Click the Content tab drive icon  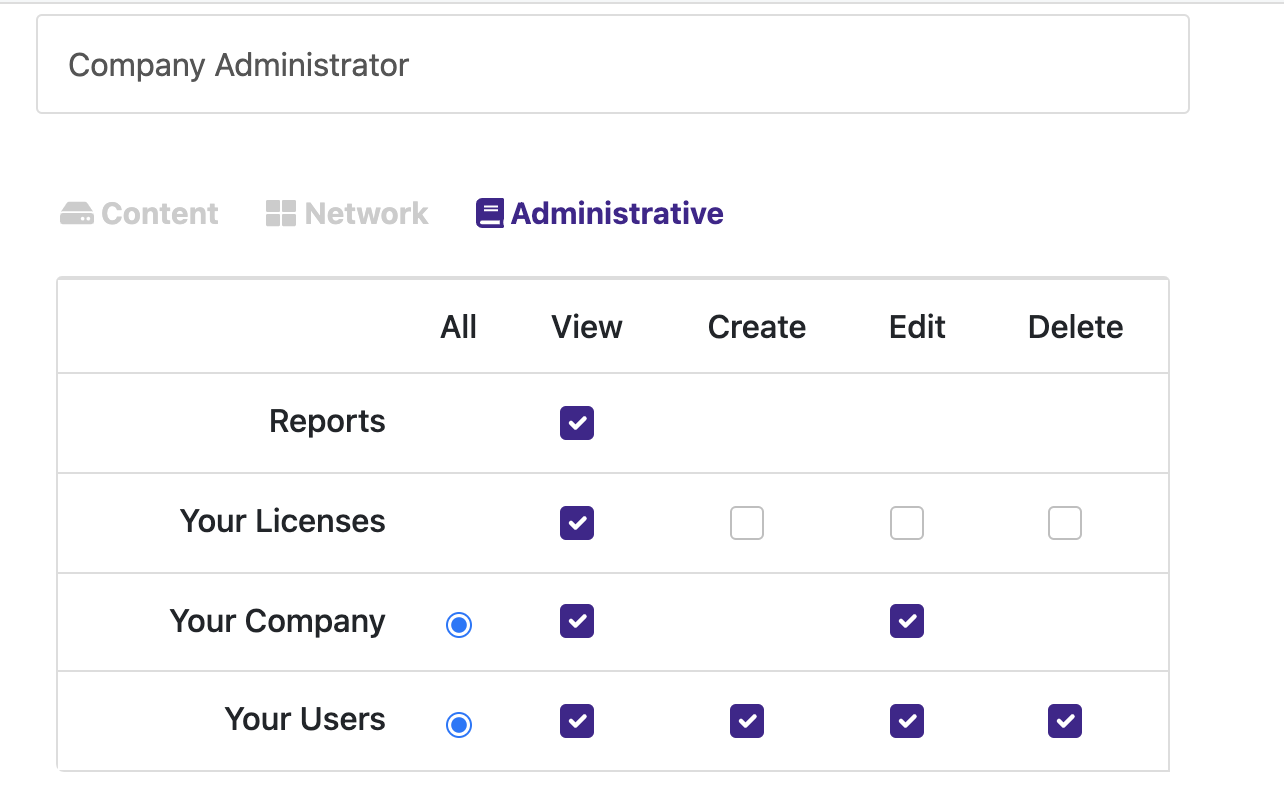(x=77, y=214)
